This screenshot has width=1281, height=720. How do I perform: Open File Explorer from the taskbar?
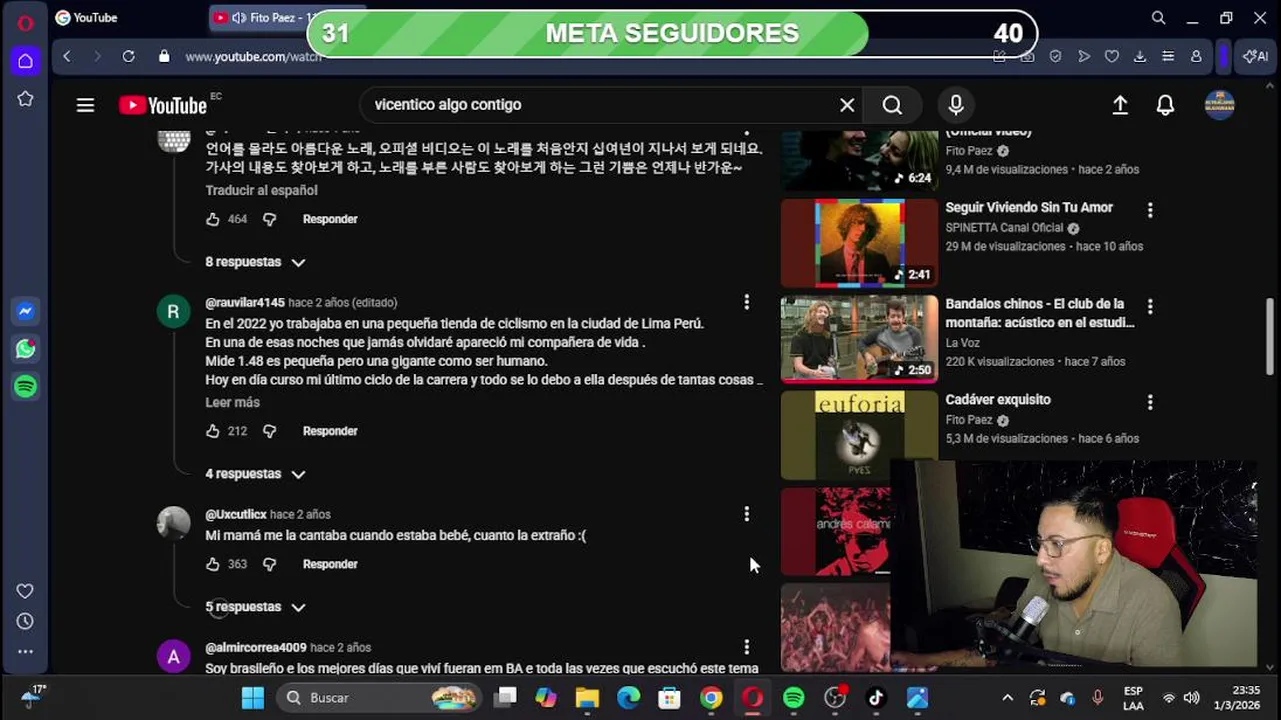(x=587, y=698)
